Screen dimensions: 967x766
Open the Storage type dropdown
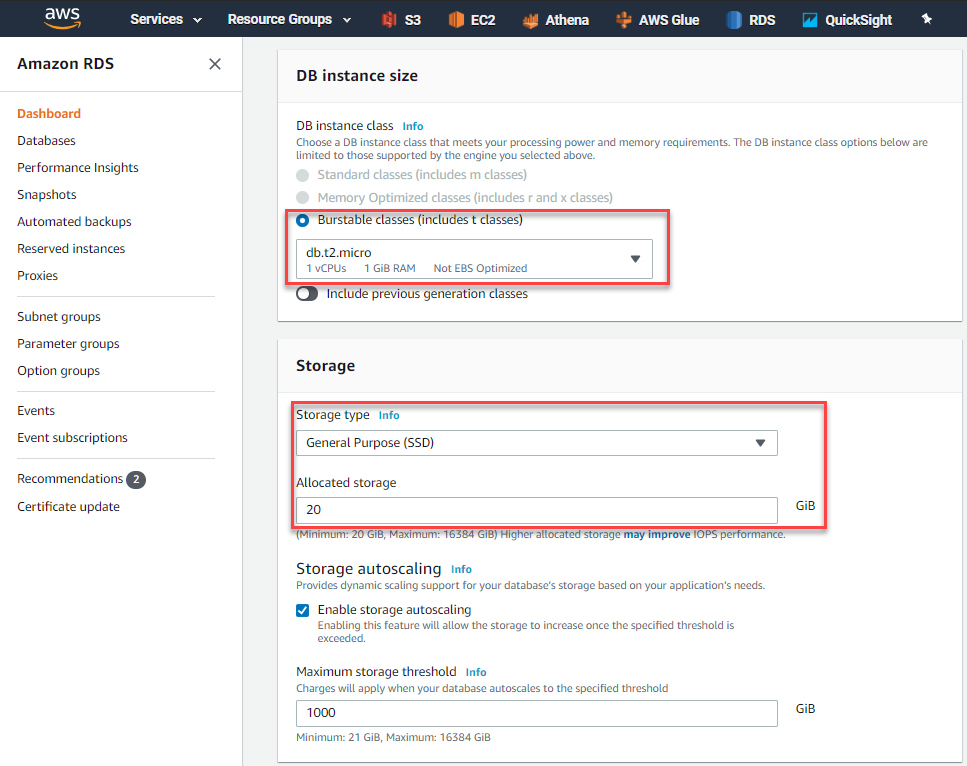tap(537, 443)
